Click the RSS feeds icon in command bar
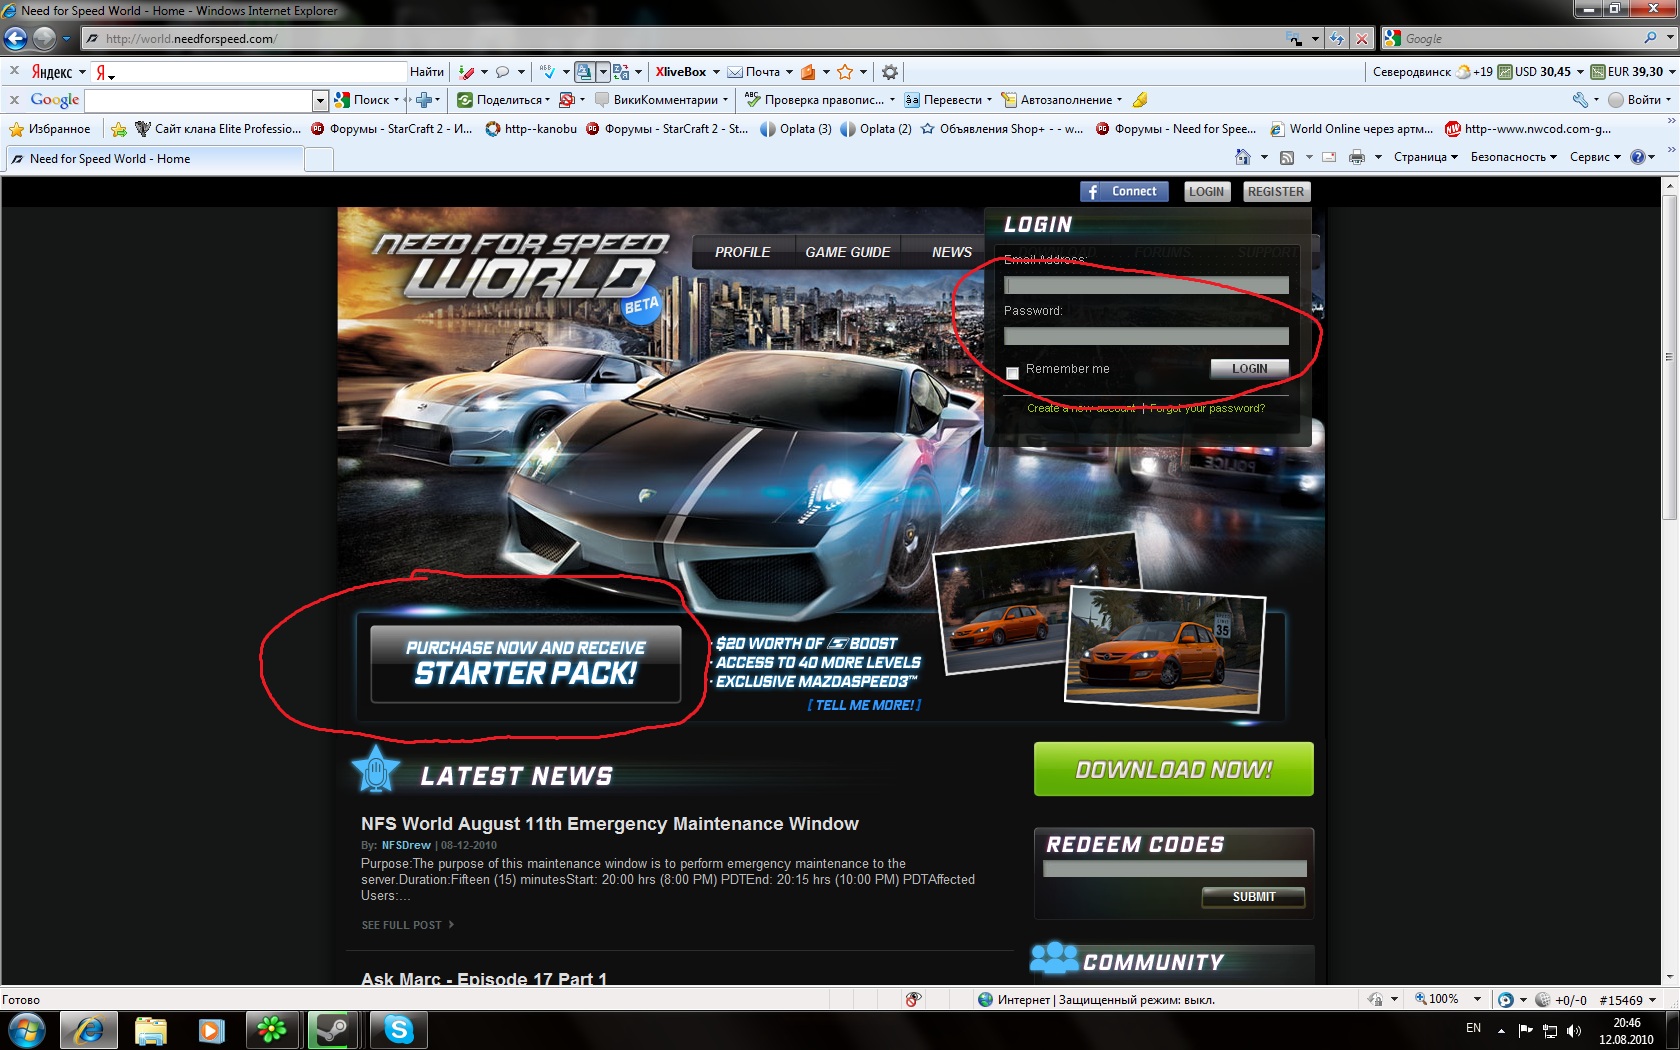Image resolution: width=1680 pixels, height=1050 pixels. point(1287,157)
